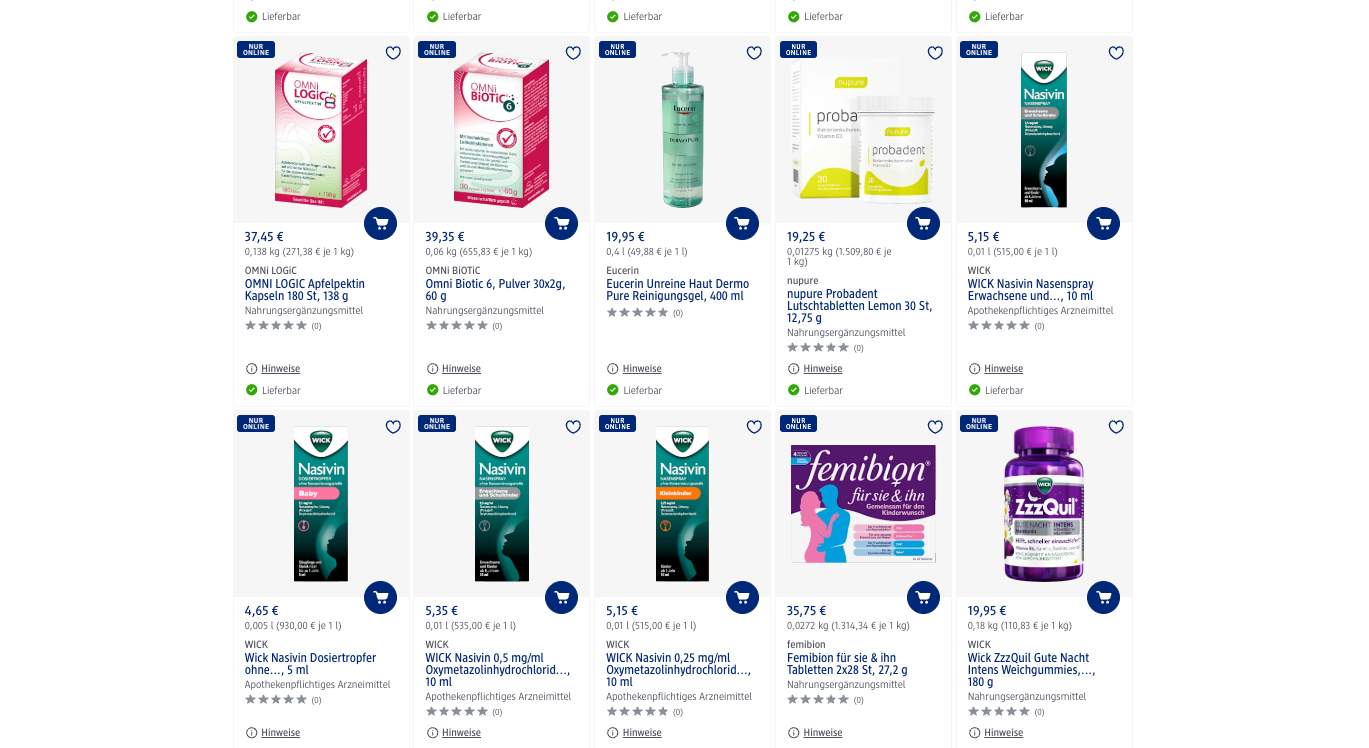Add OMNi LOGiC Apfelpektin Kapseln to cart

[380, 223]
